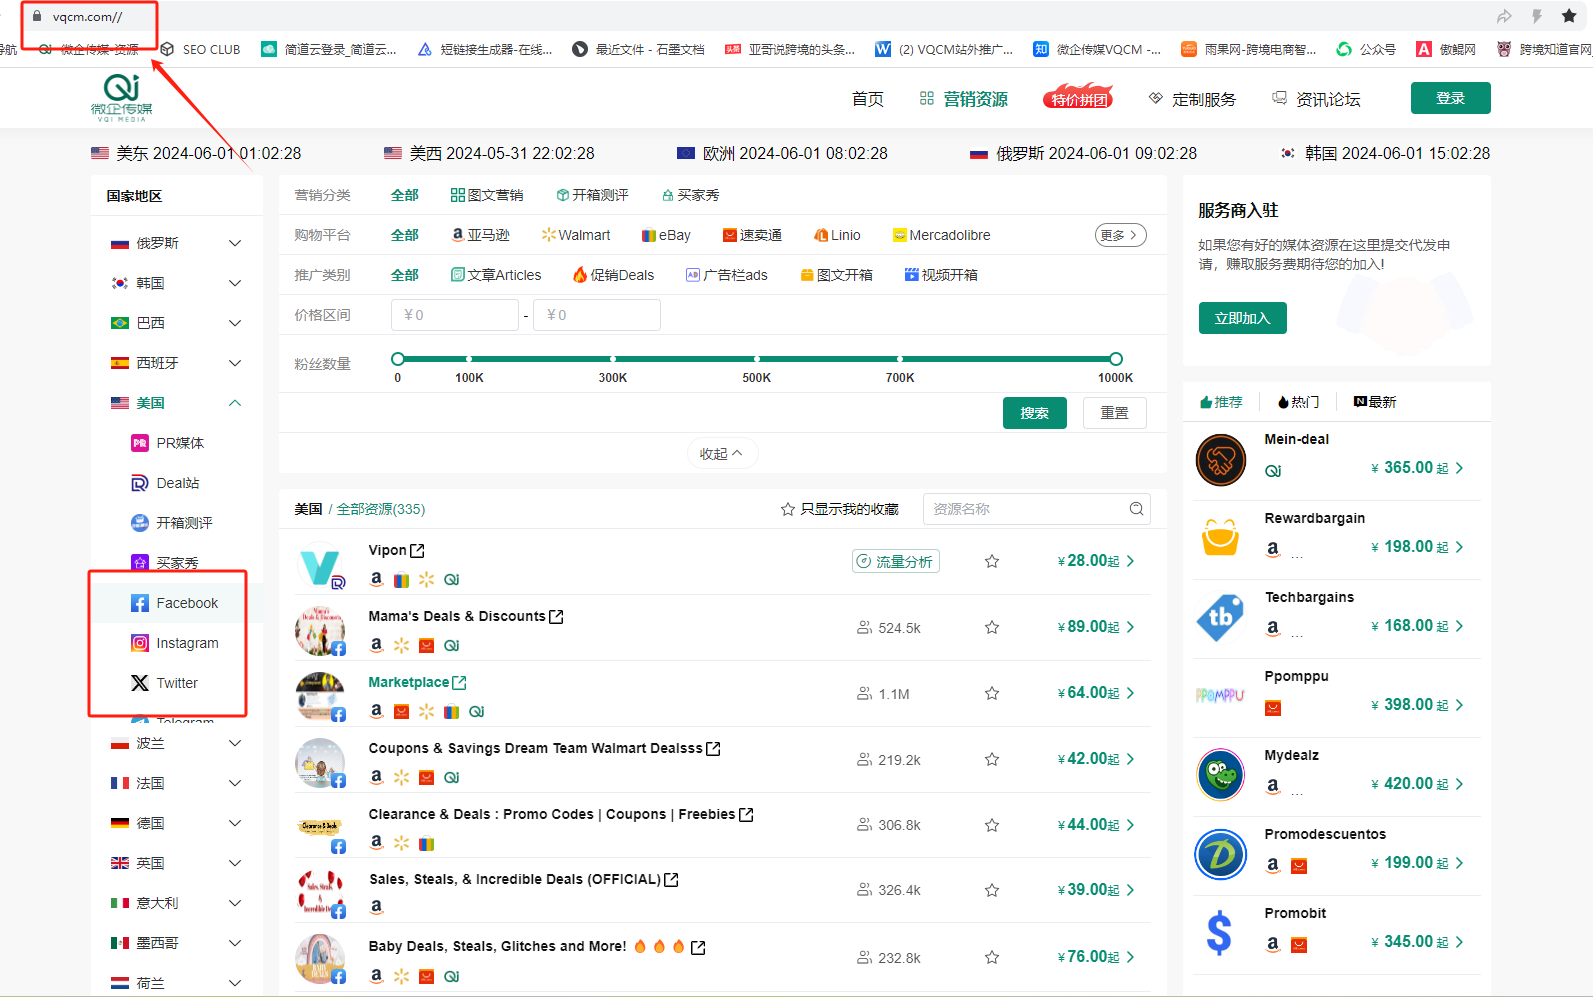Select 开箱测评 in the sidebar
This screenshot has width=1593, height=997.
[x=172, y=523]
